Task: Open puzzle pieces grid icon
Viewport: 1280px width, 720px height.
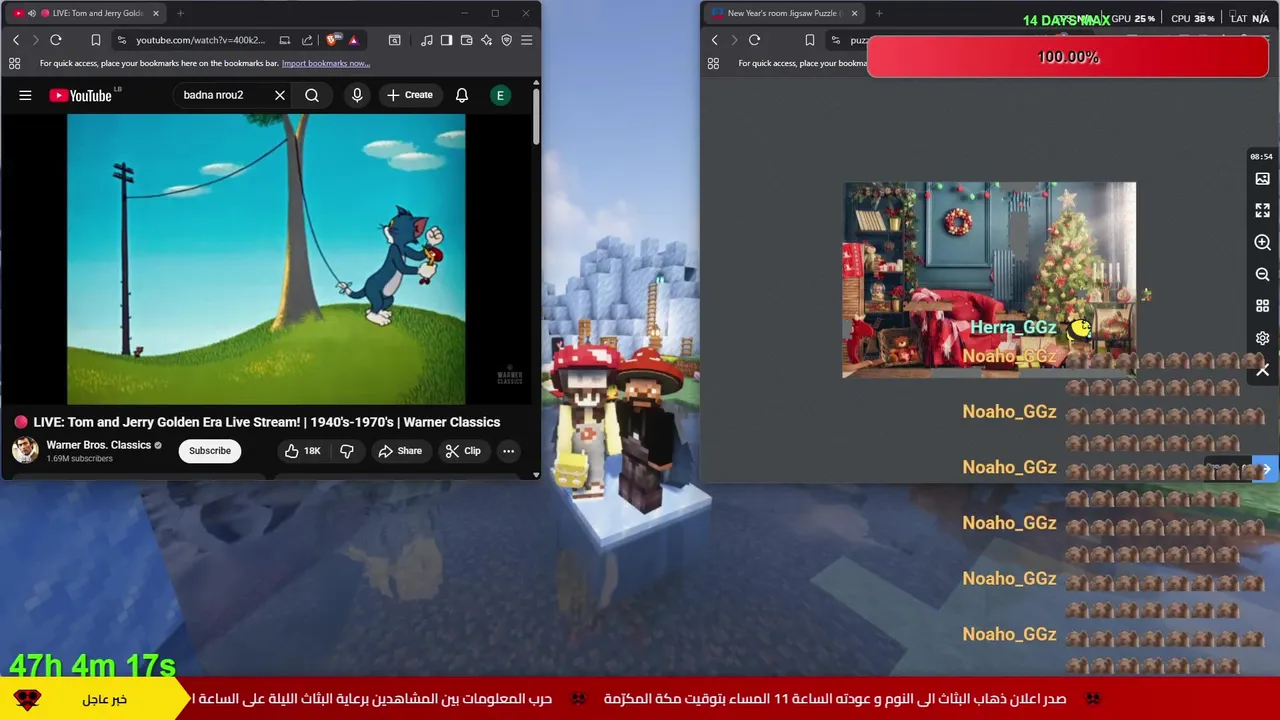Action: pyautogui.click(x=1262, y=306)
